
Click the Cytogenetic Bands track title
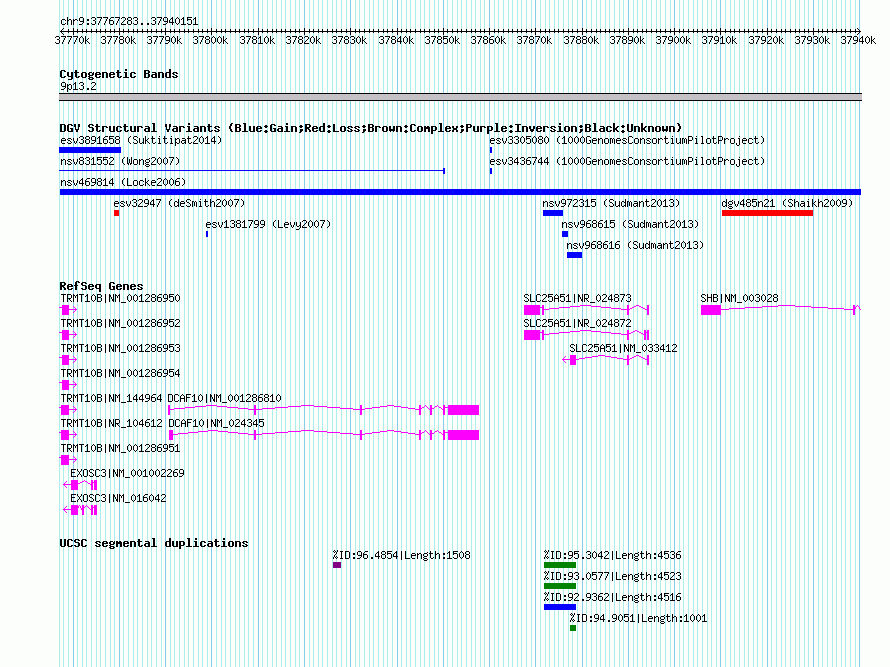(x=119, y=74)
